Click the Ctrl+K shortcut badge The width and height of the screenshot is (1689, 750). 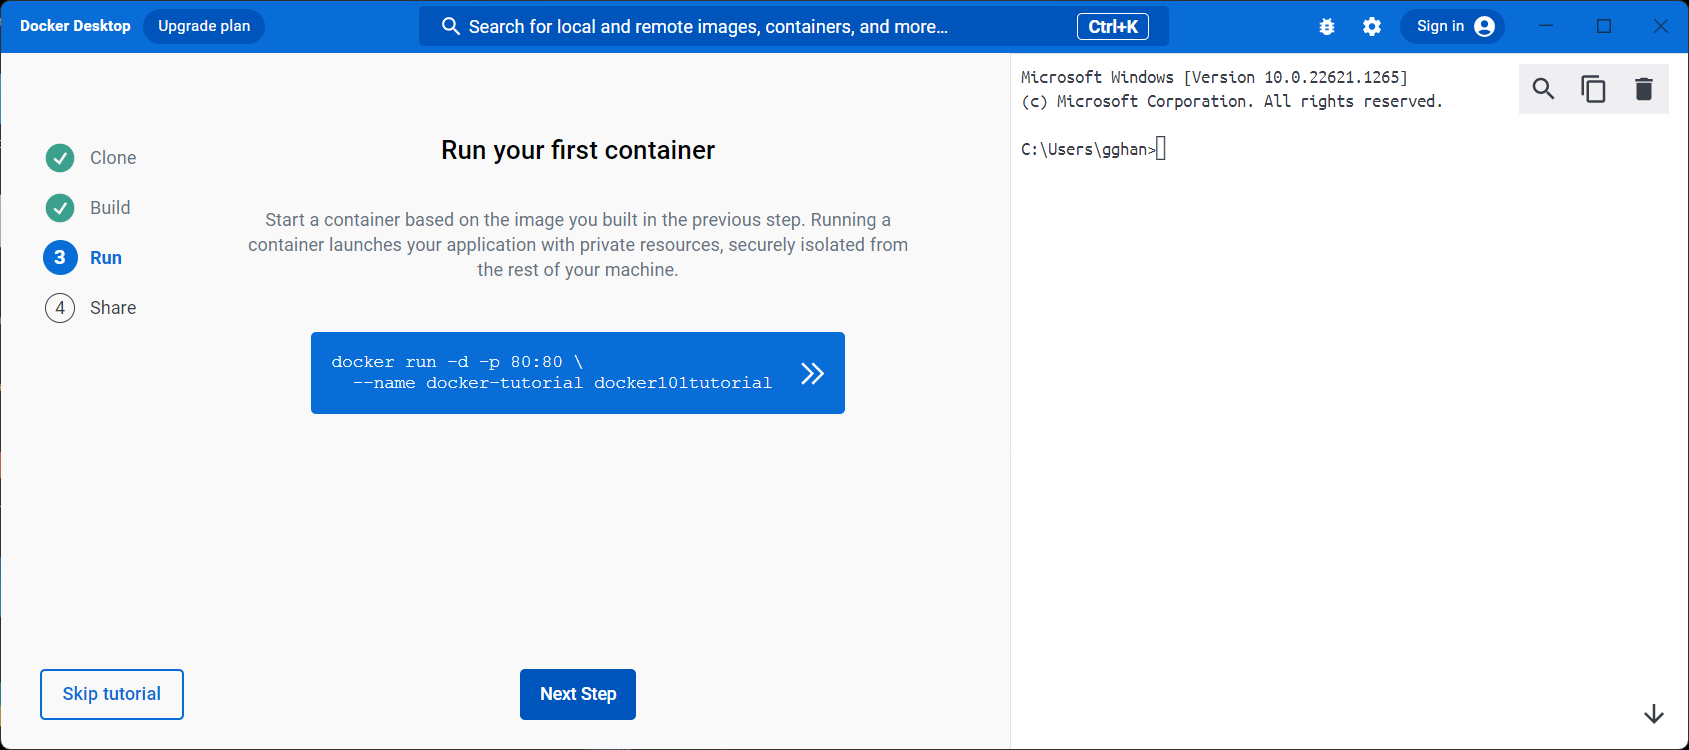tap(1112, 27)
